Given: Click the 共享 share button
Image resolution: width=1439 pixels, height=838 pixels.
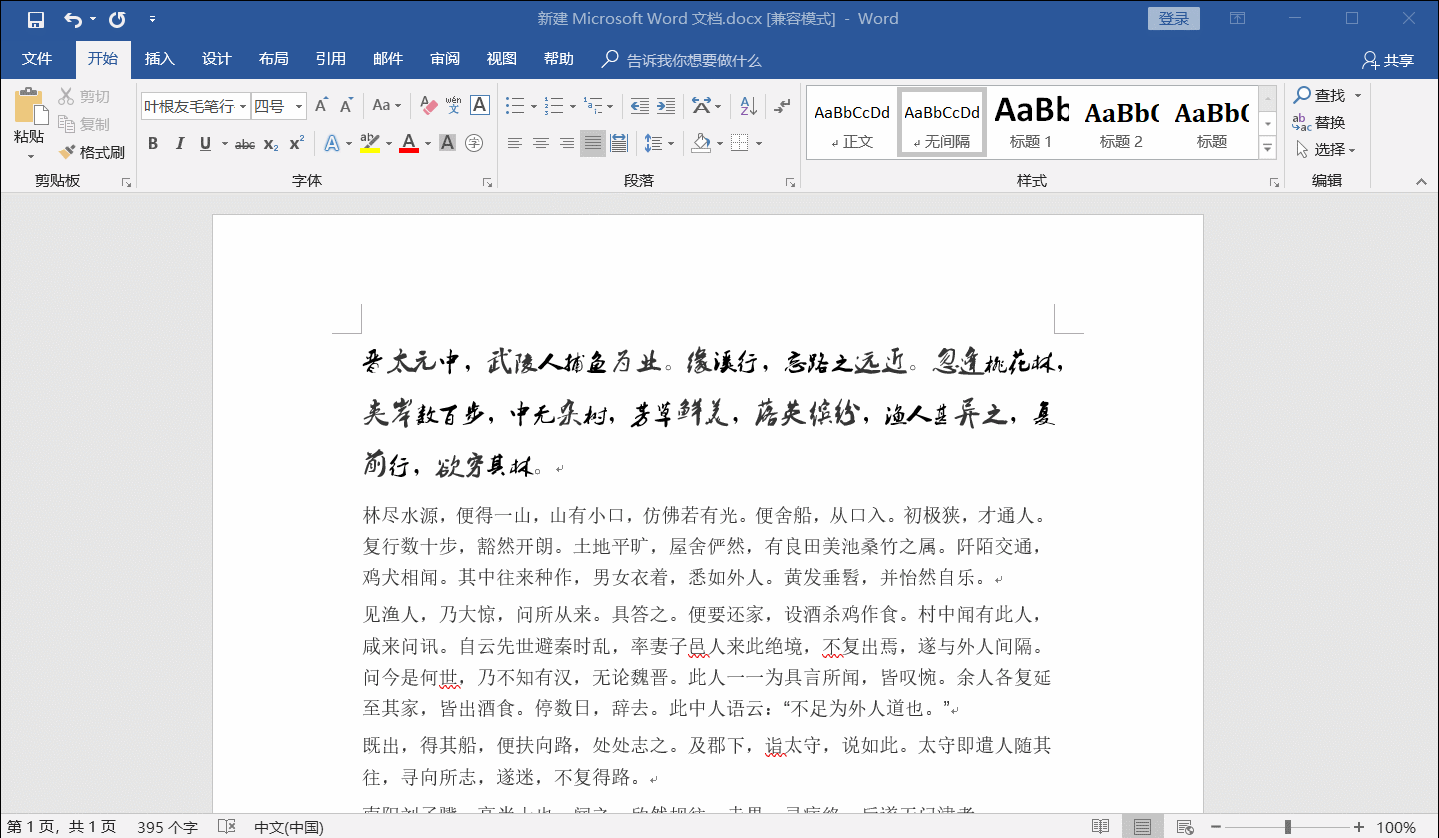Looking at the screenshot, I should tap(1388, 60).
